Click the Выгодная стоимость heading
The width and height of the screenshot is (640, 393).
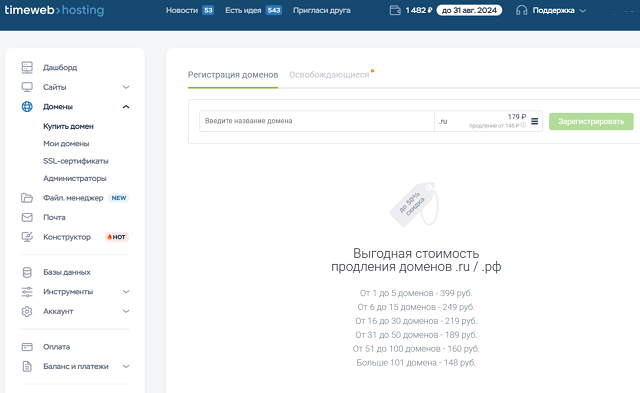coord(416,260)
